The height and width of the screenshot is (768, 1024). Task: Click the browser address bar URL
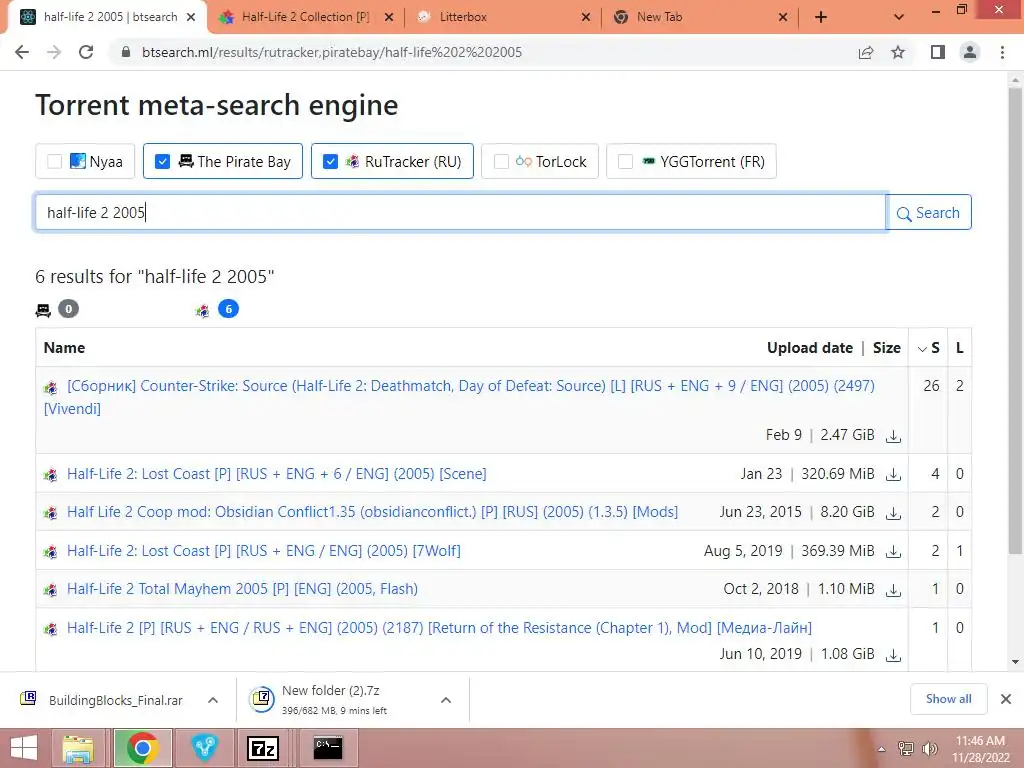[x=332, y=52]
